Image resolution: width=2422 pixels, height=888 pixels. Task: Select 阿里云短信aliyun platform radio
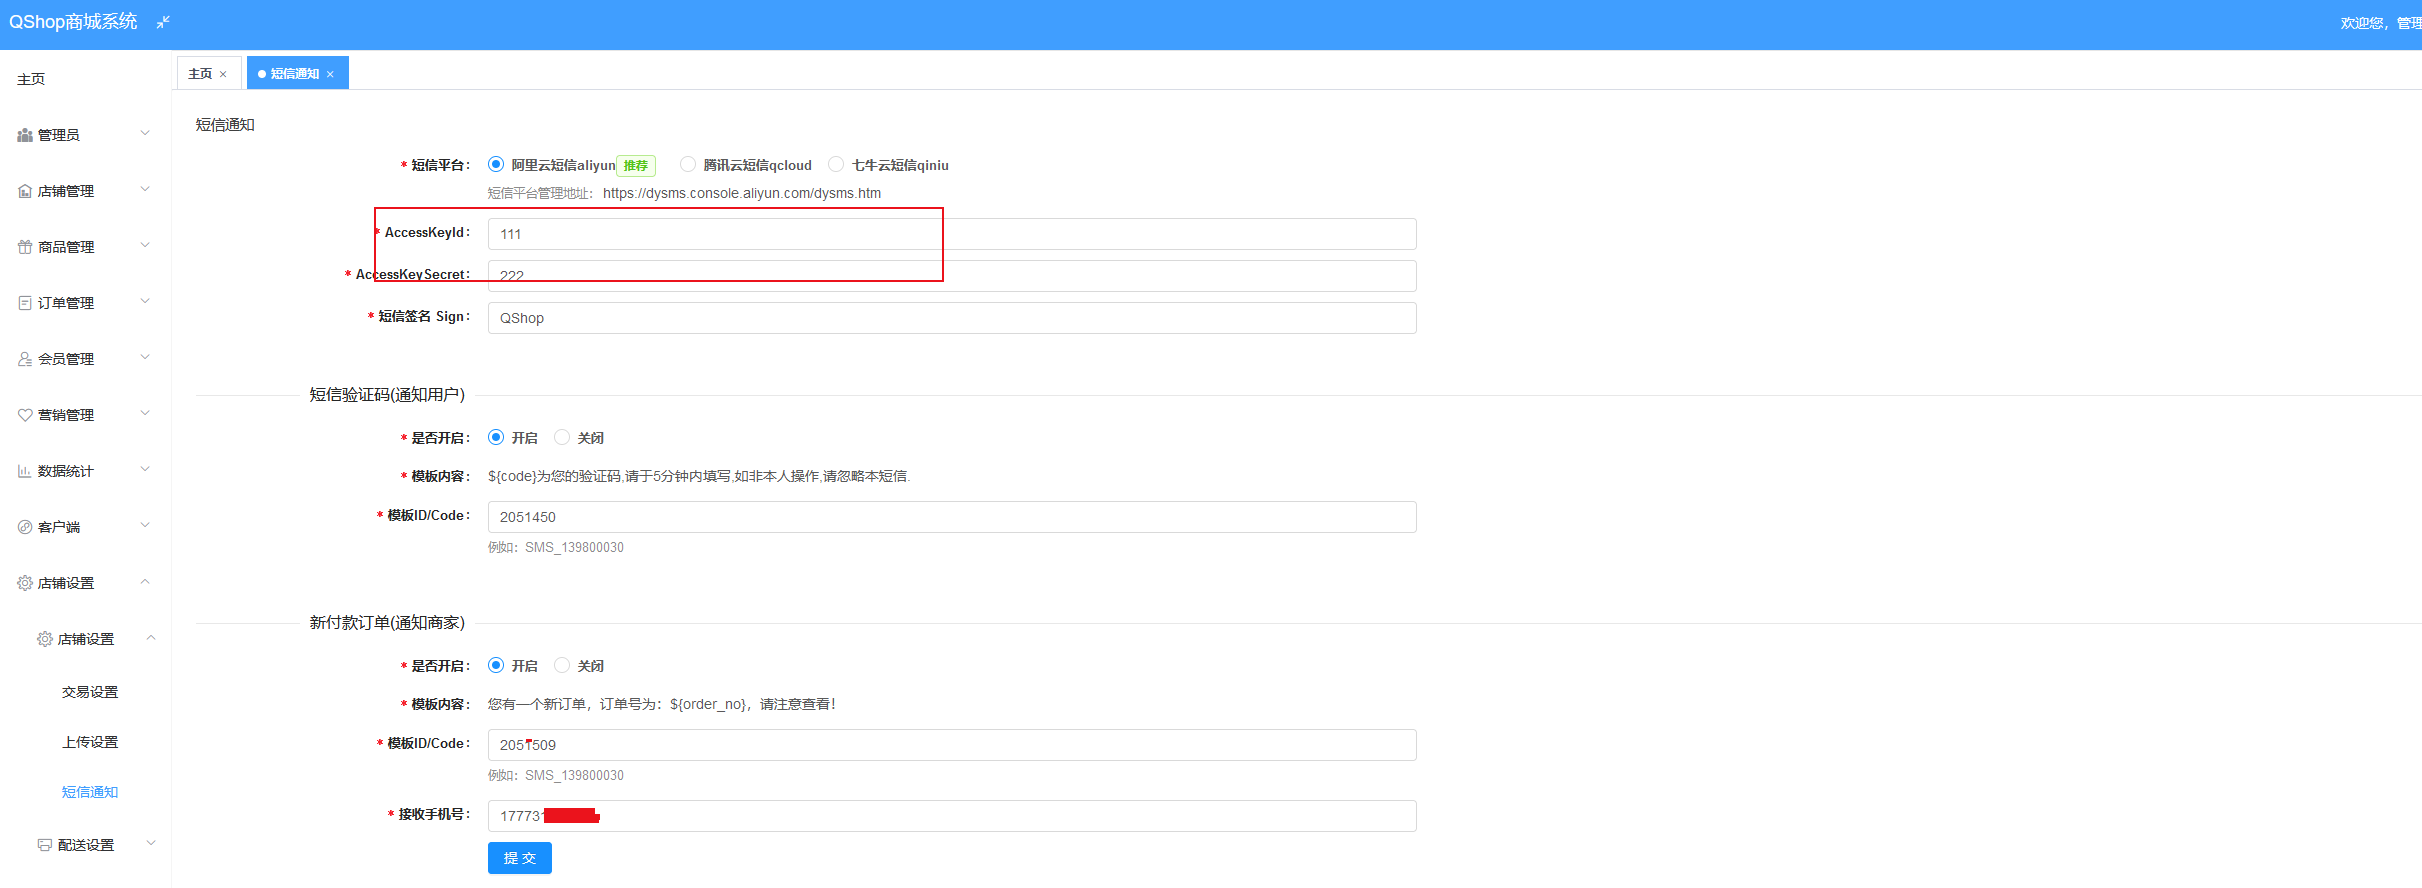coord(496,164)
